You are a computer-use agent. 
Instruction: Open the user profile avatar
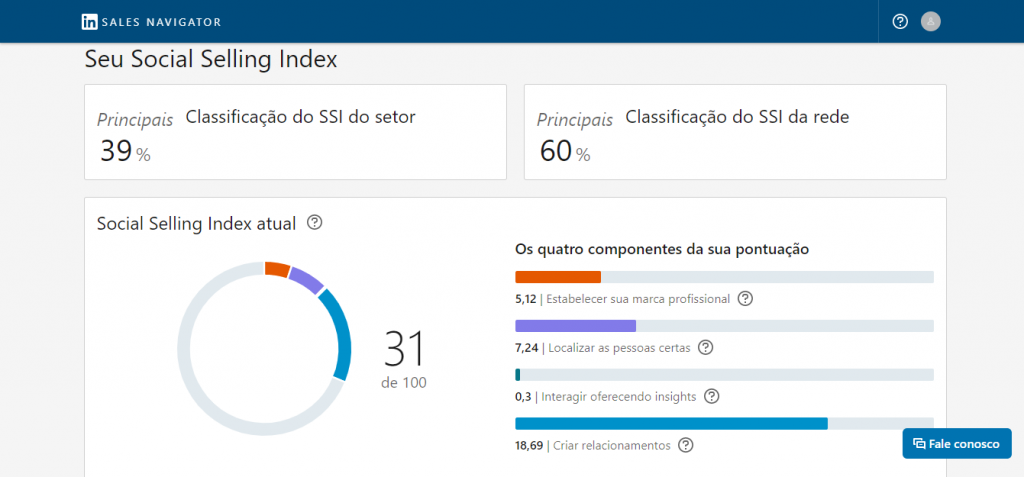point(931,21)
